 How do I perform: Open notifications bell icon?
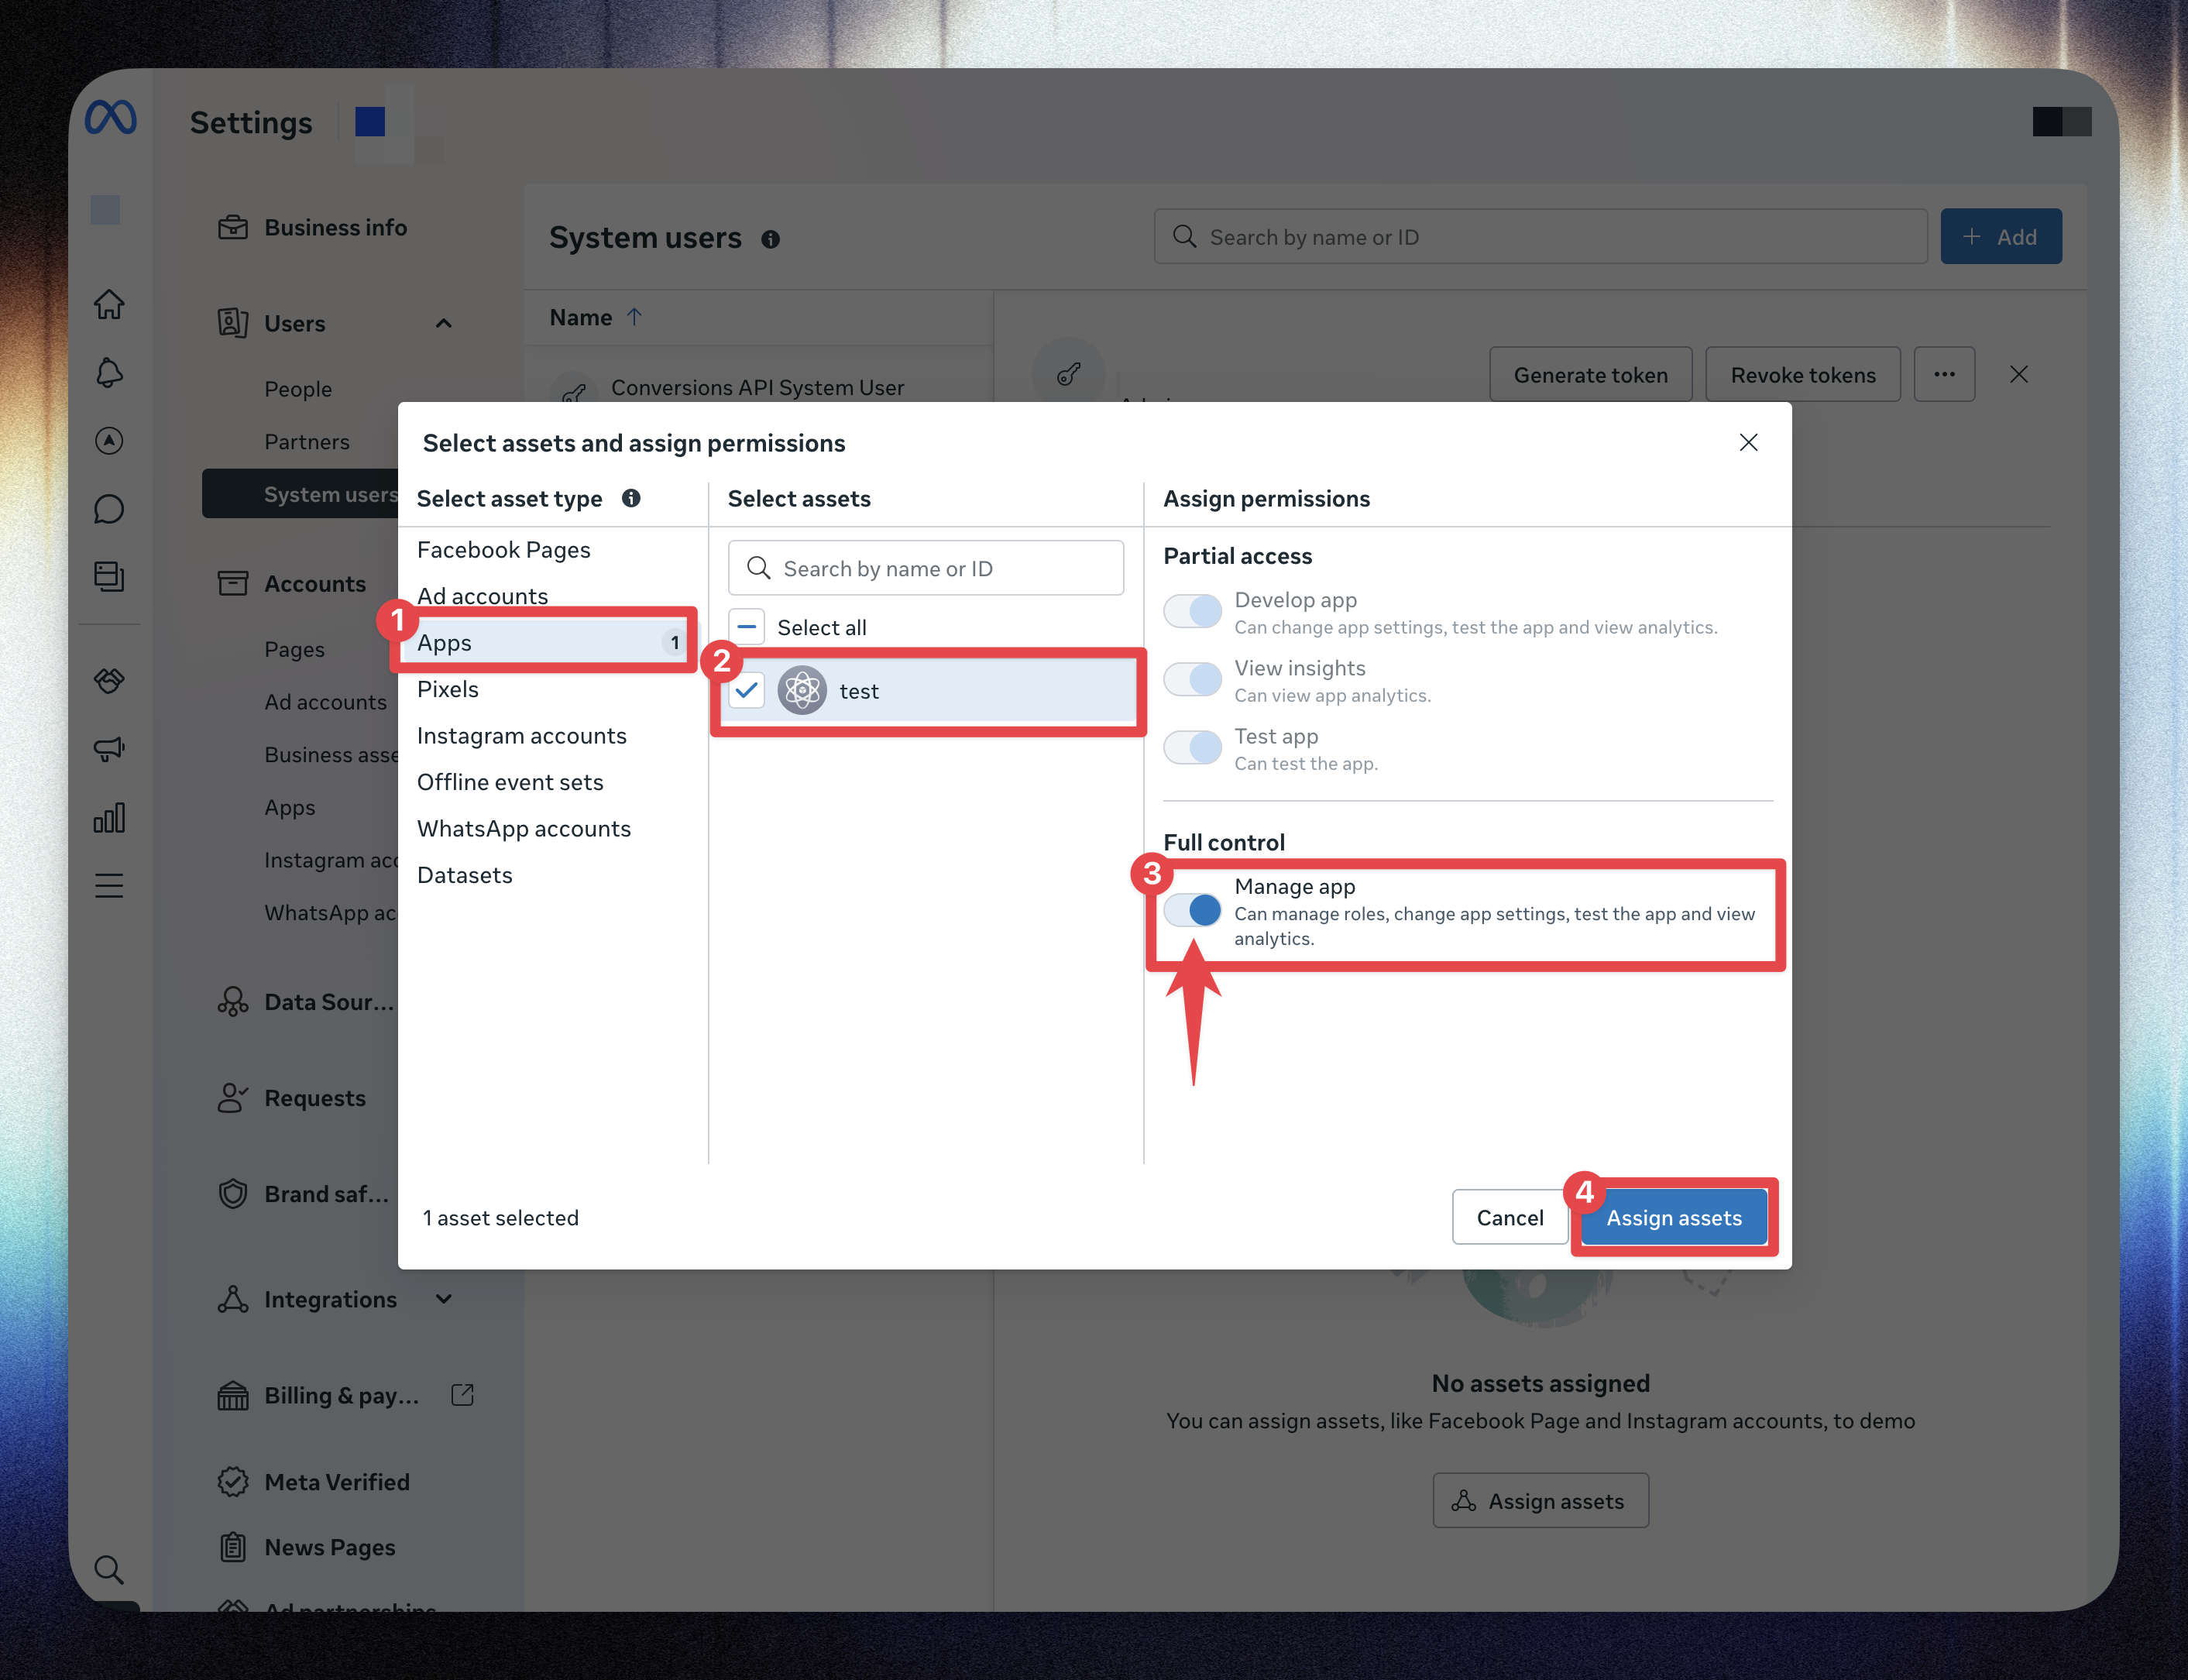[109, 373]
